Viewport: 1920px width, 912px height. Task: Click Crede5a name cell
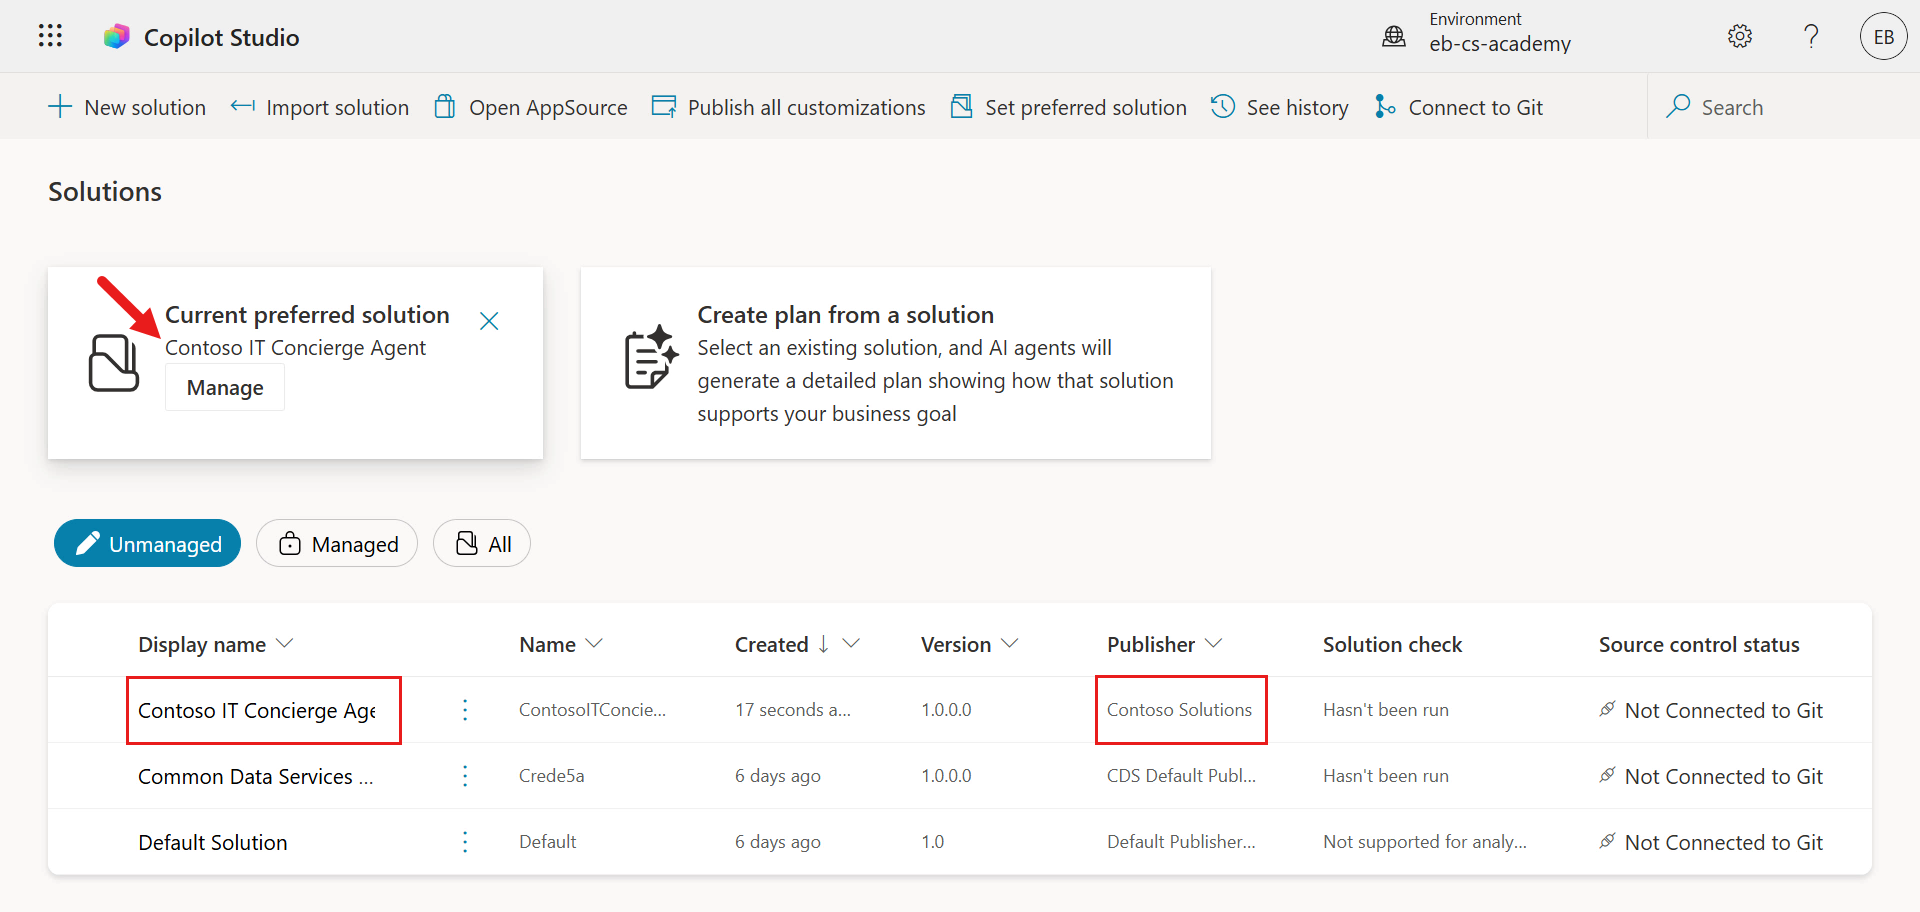point(552,776)
